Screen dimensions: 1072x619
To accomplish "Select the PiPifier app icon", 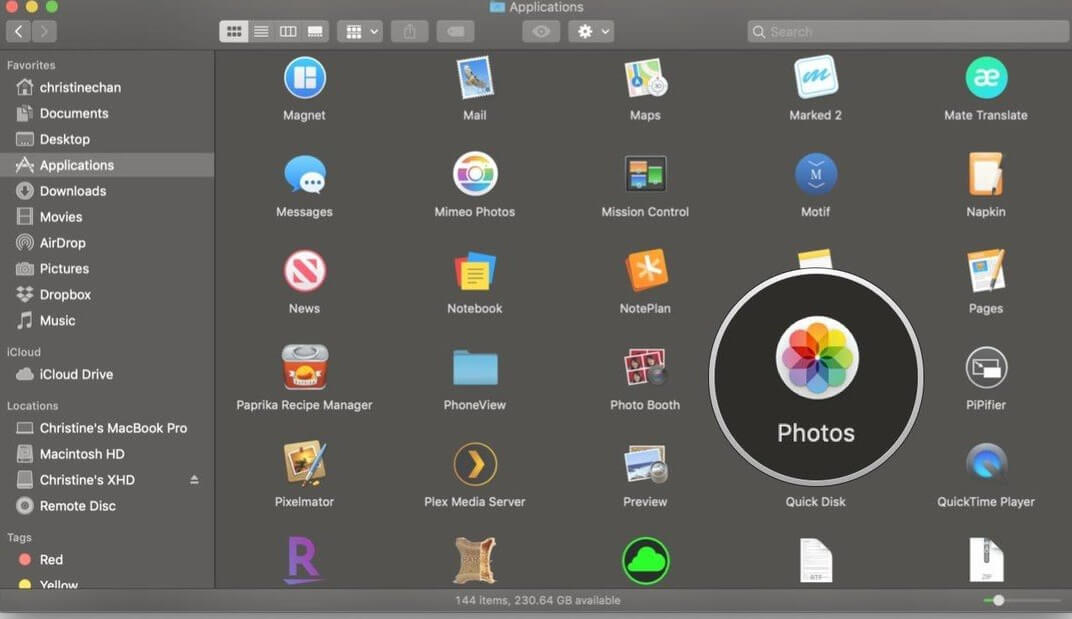I will [986, 367].
